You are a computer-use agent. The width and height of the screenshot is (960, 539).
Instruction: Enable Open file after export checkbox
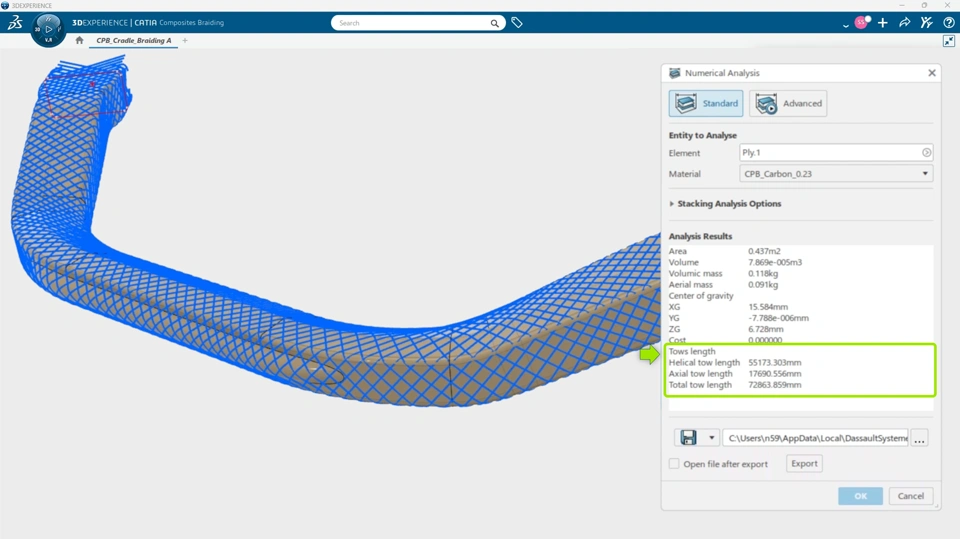coord(674,464)
